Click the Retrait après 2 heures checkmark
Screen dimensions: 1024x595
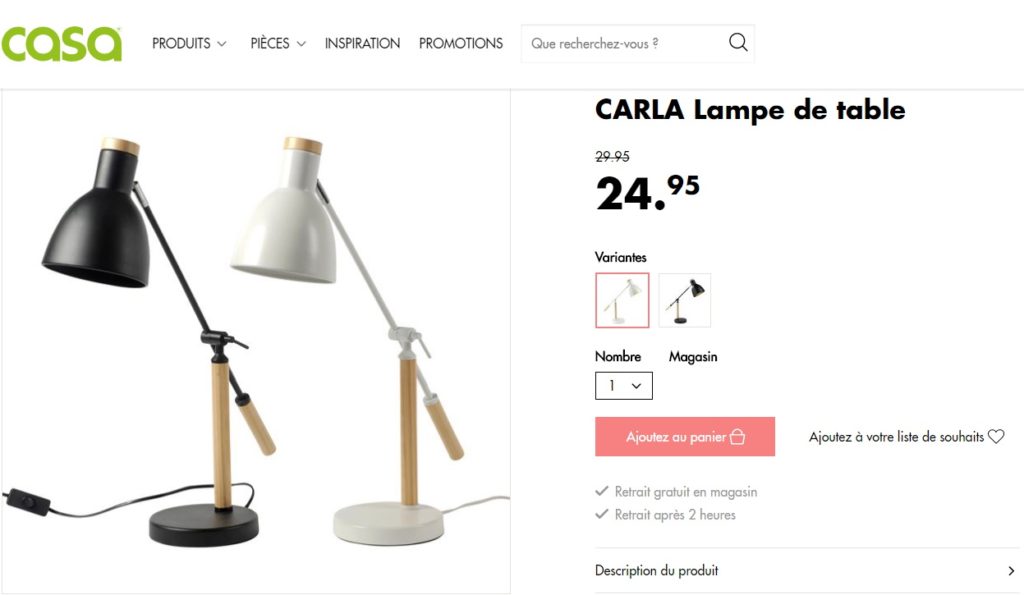point(601,514)
